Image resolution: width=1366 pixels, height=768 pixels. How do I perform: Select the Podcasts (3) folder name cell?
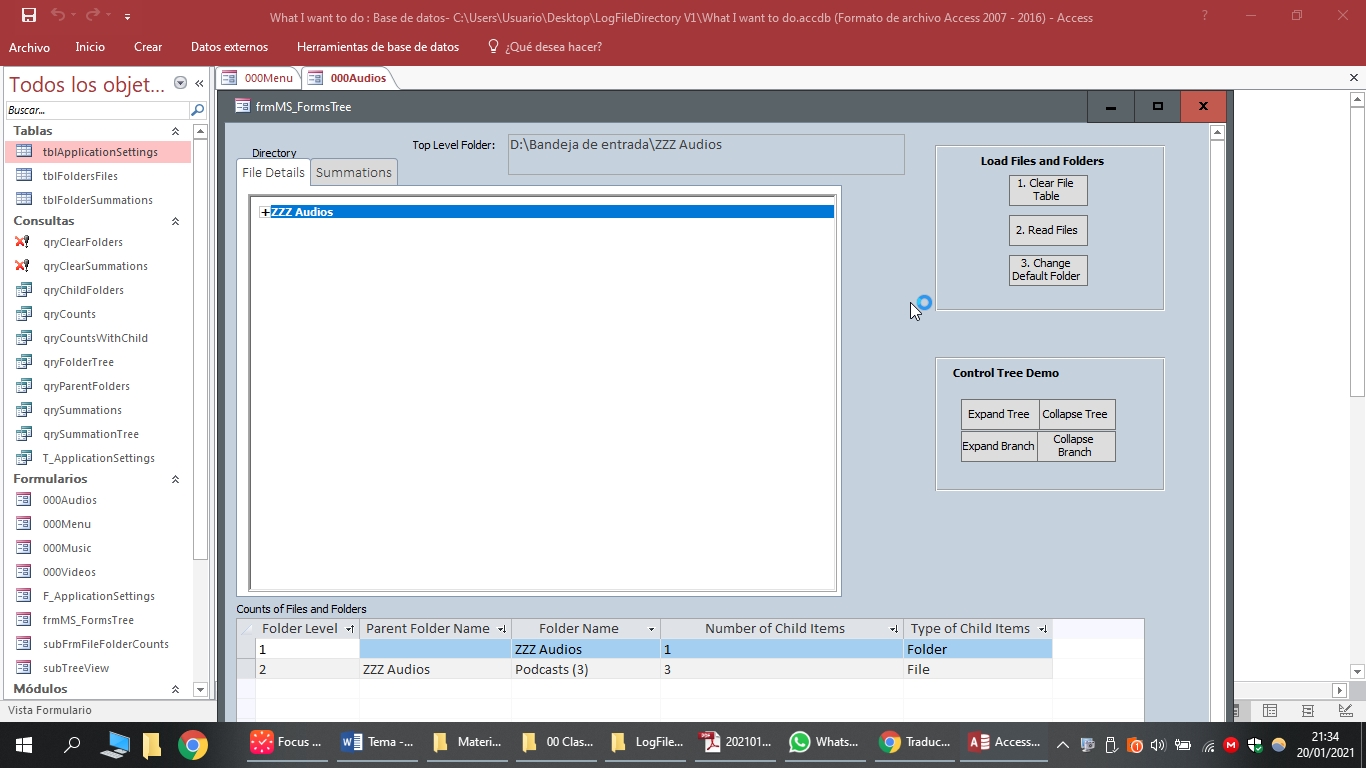click(585, 669)
